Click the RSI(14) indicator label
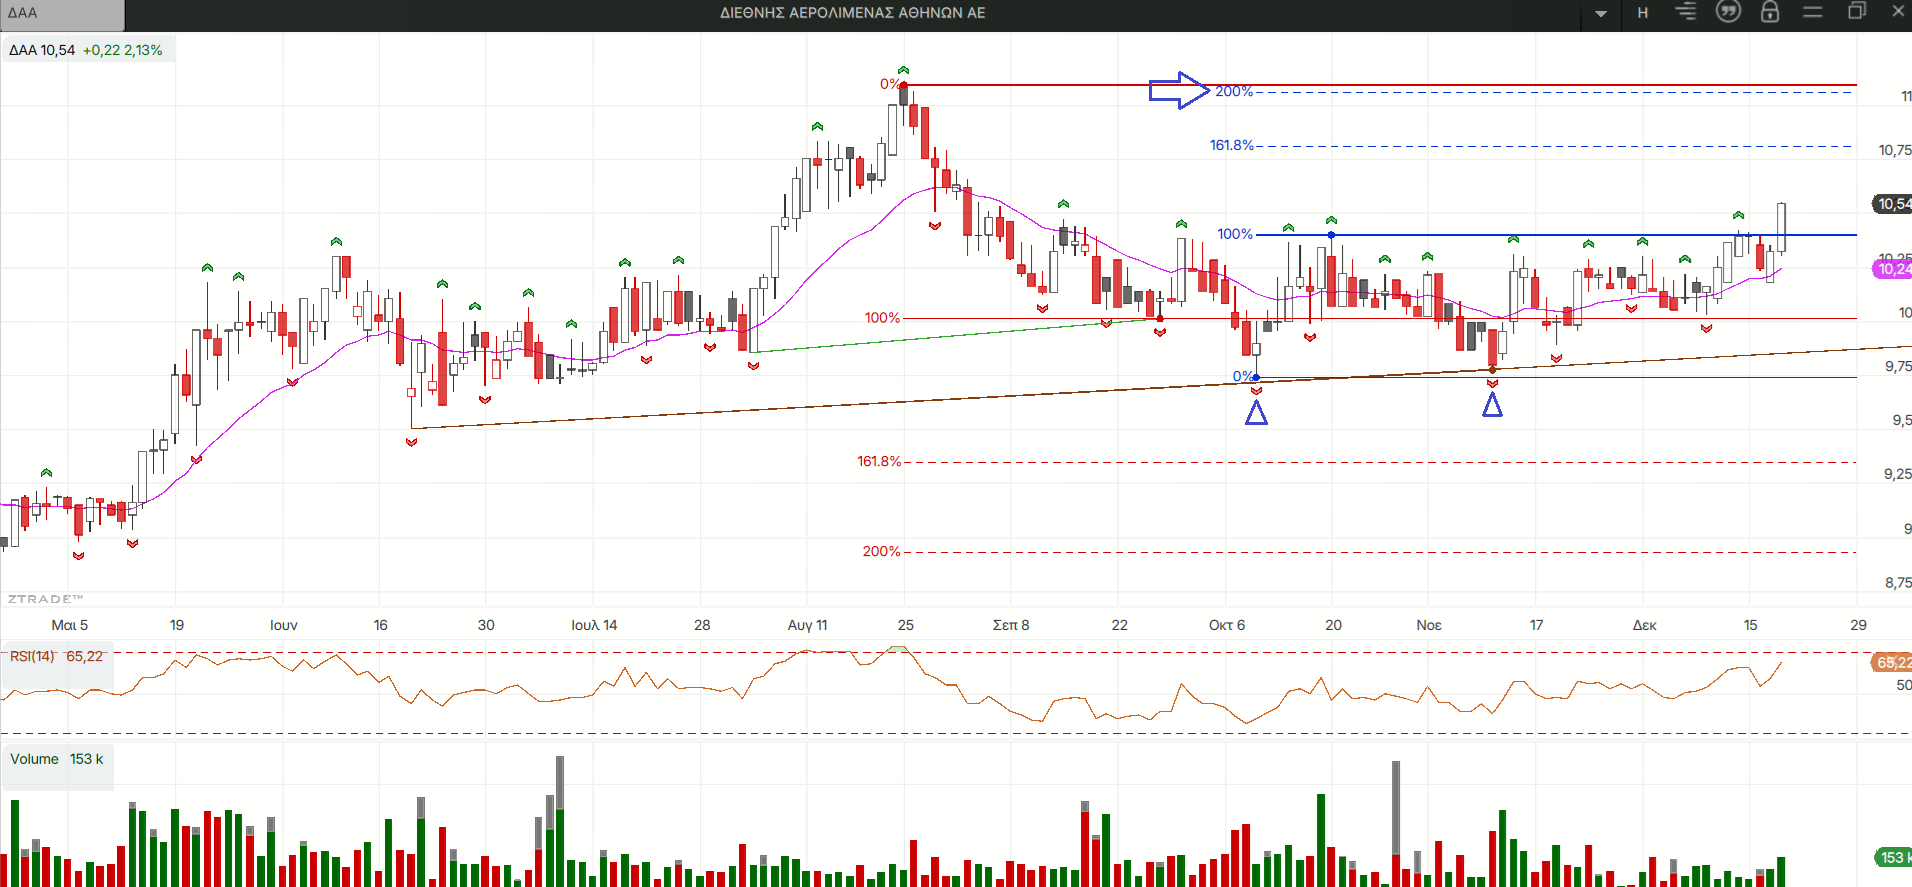Image resolution: width=1912 pixels, height=887 pixels. point(56,657)
